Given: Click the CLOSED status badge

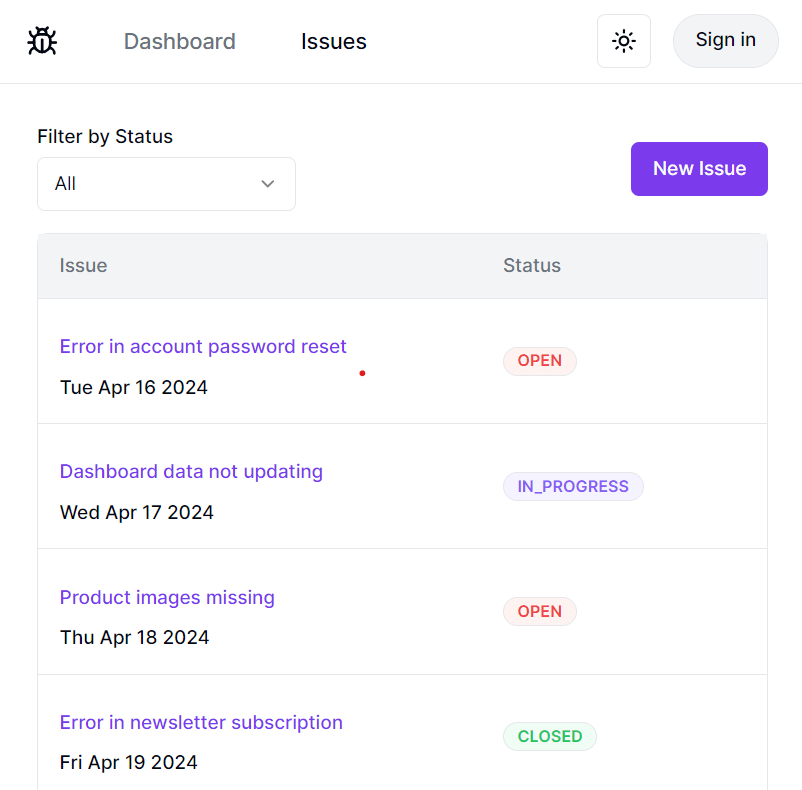Looking at the screenshot, I should coord(550,736).
